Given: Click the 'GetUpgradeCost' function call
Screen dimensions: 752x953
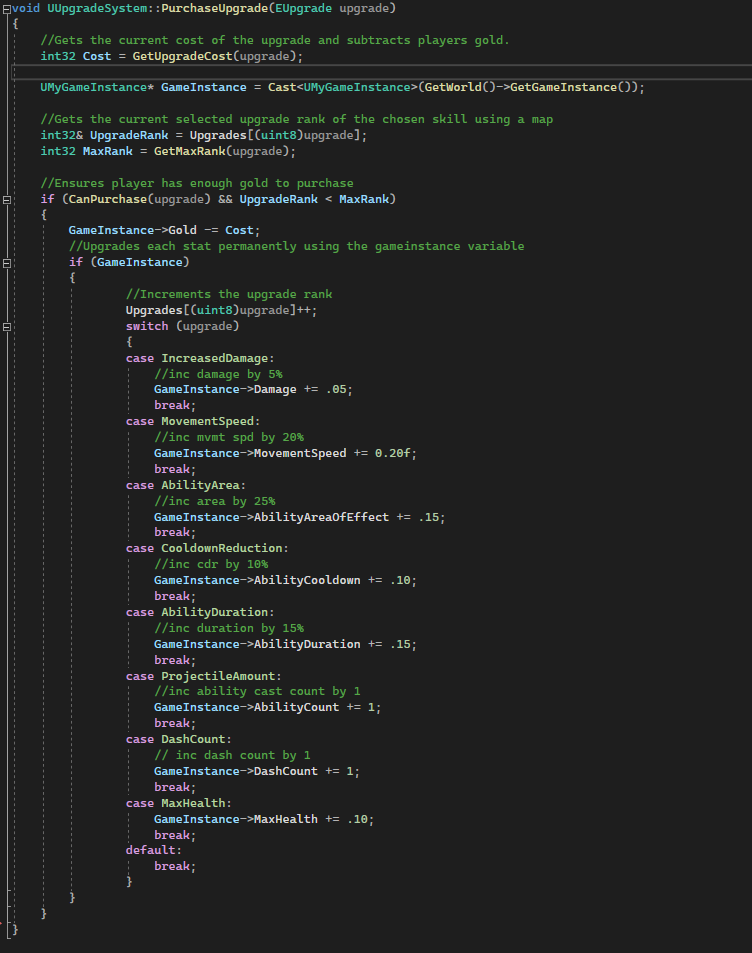Looking at the screenshot, I should click(182, 56).
